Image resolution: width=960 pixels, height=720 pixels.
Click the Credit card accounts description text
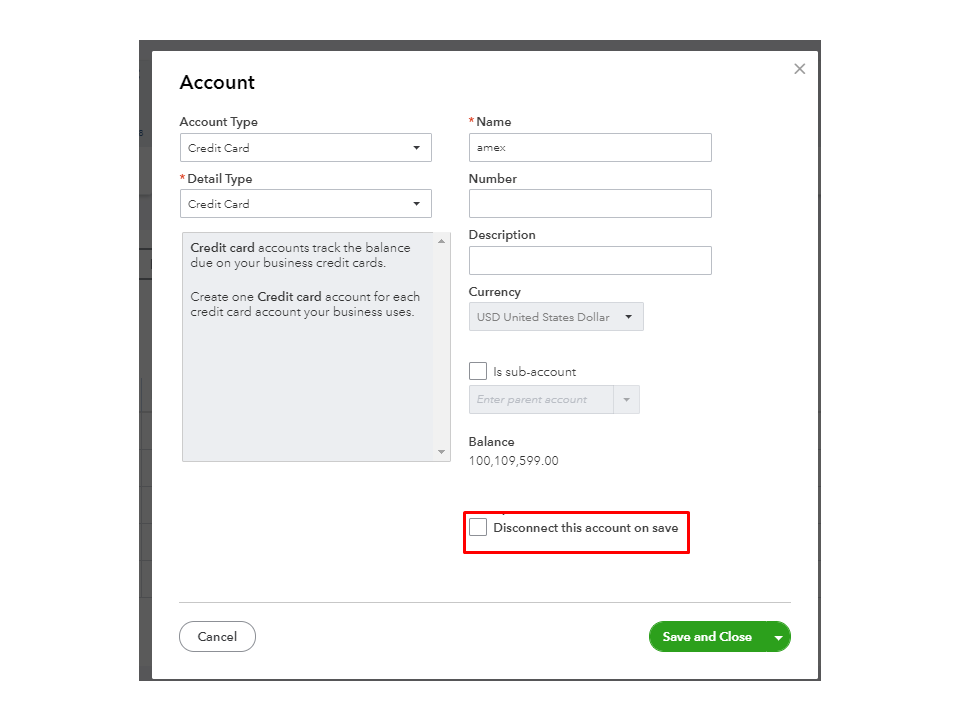click(x=300, y=255)
